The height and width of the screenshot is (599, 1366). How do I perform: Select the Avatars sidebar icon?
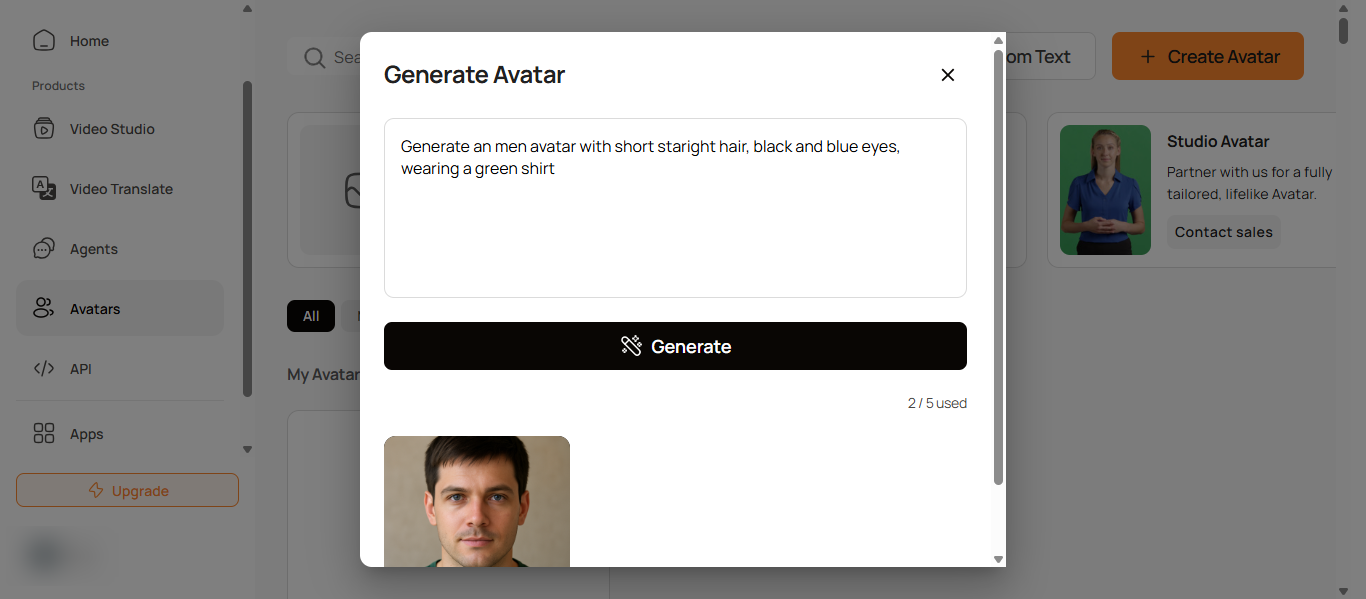point(44,309)
